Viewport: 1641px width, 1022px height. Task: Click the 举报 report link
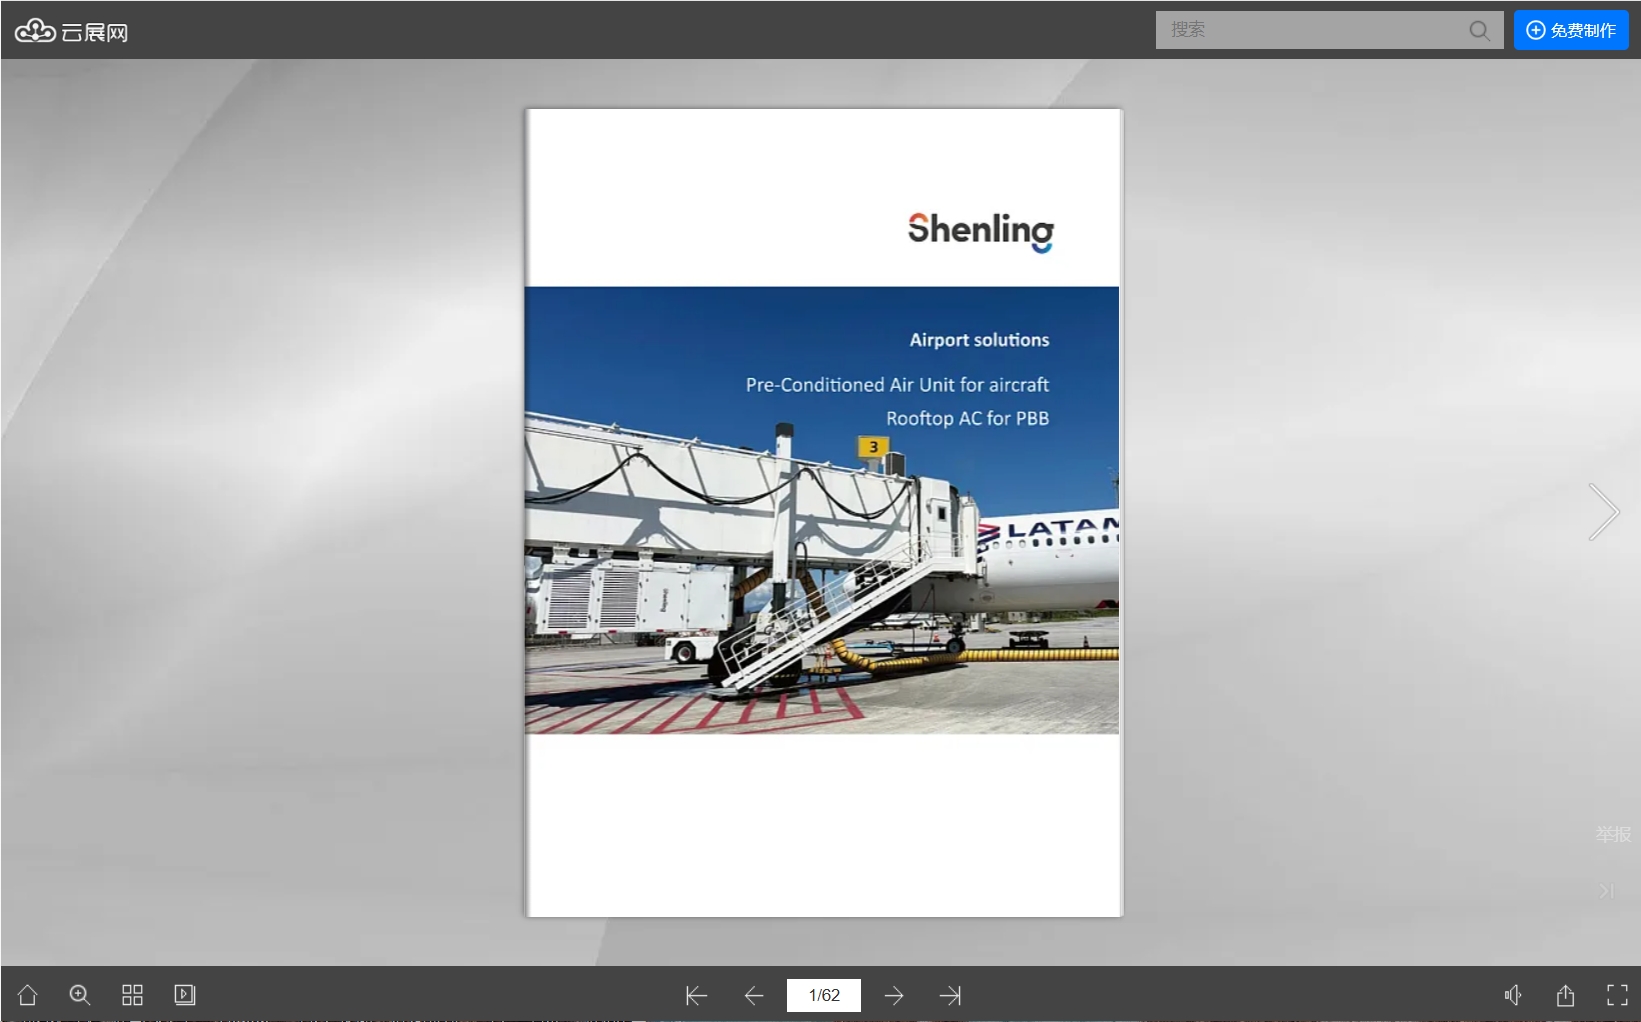[x=1612, y=834]
